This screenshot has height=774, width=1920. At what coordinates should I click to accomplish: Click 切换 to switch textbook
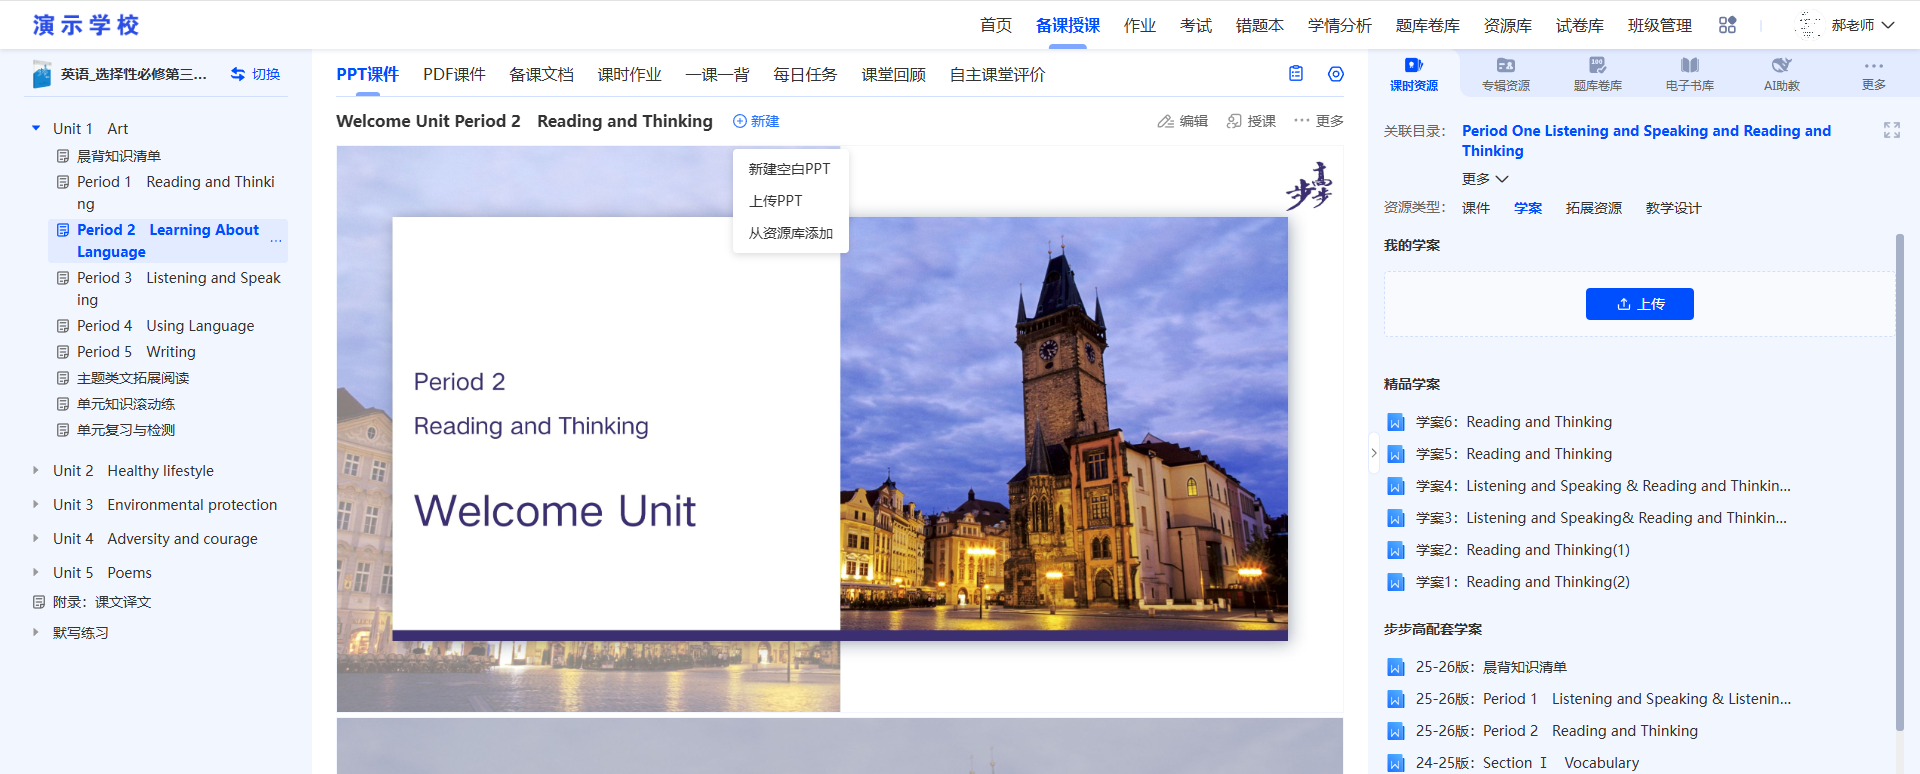(256, 74)
